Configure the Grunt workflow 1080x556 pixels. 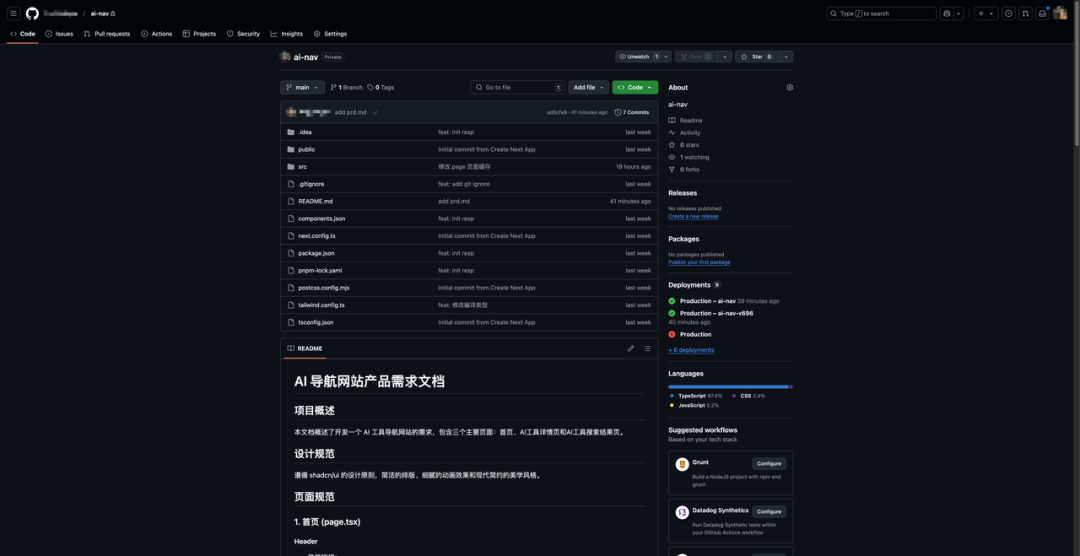click(769, 464)
